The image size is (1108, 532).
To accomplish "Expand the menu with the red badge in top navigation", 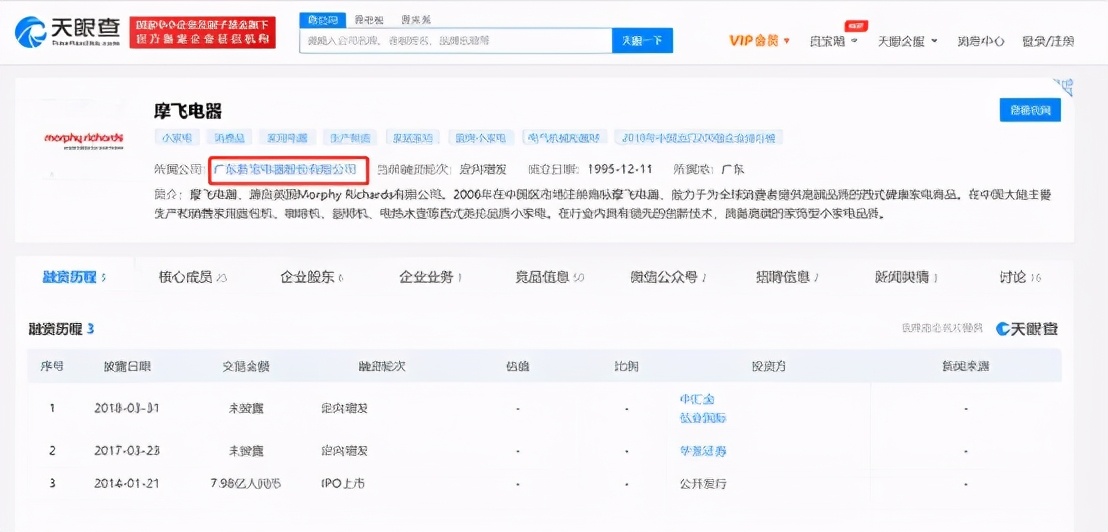I will (x=833, y=41).
